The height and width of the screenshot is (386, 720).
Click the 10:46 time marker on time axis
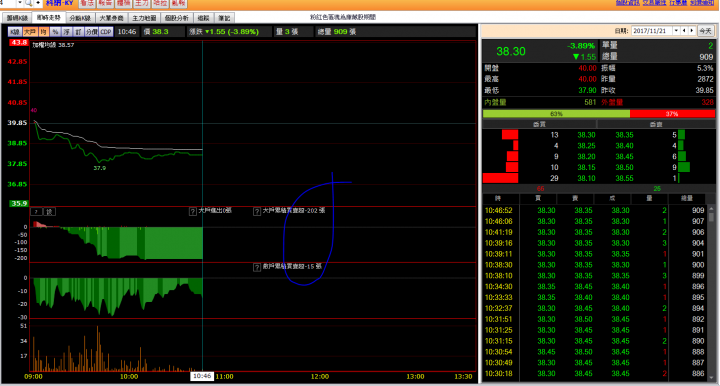coord(202,376)
